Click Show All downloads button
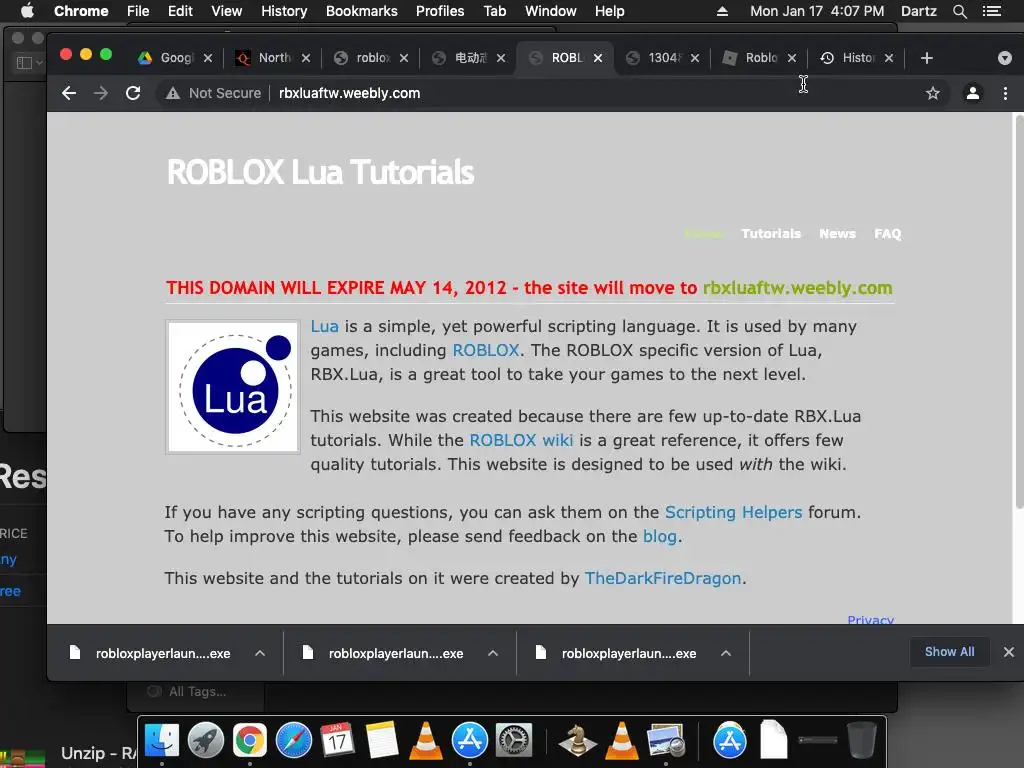The height and width of the screenshot is (768, 1024). [x=950, y=652]
